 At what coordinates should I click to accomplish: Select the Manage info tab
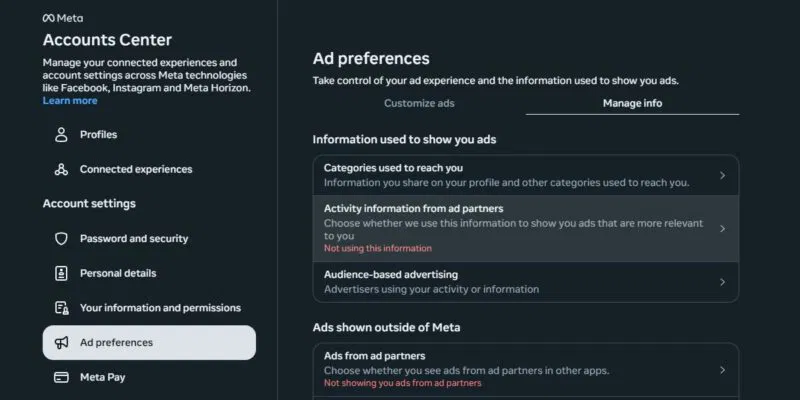(x=632, y=103)
